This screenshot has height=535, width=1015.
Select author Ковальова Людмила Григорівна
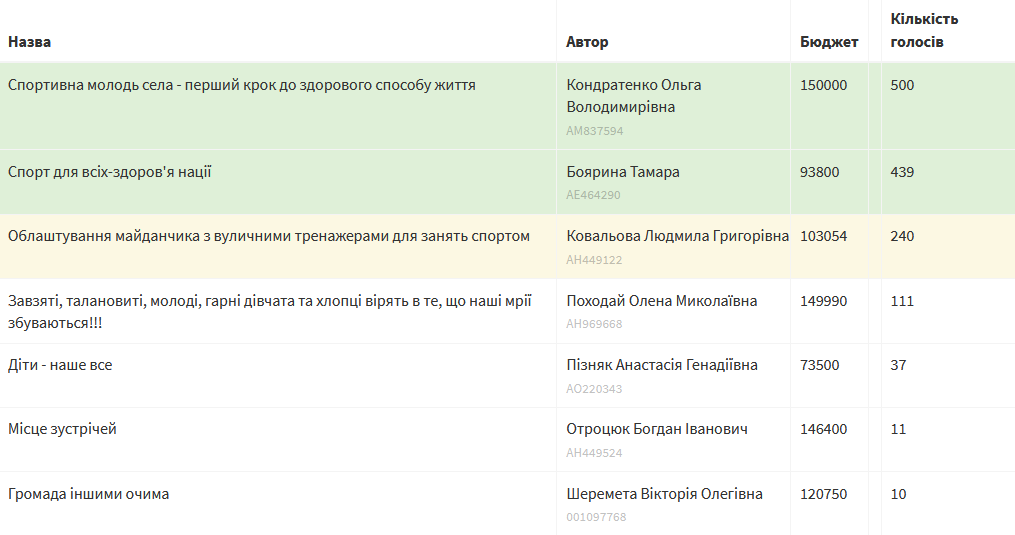677,236
